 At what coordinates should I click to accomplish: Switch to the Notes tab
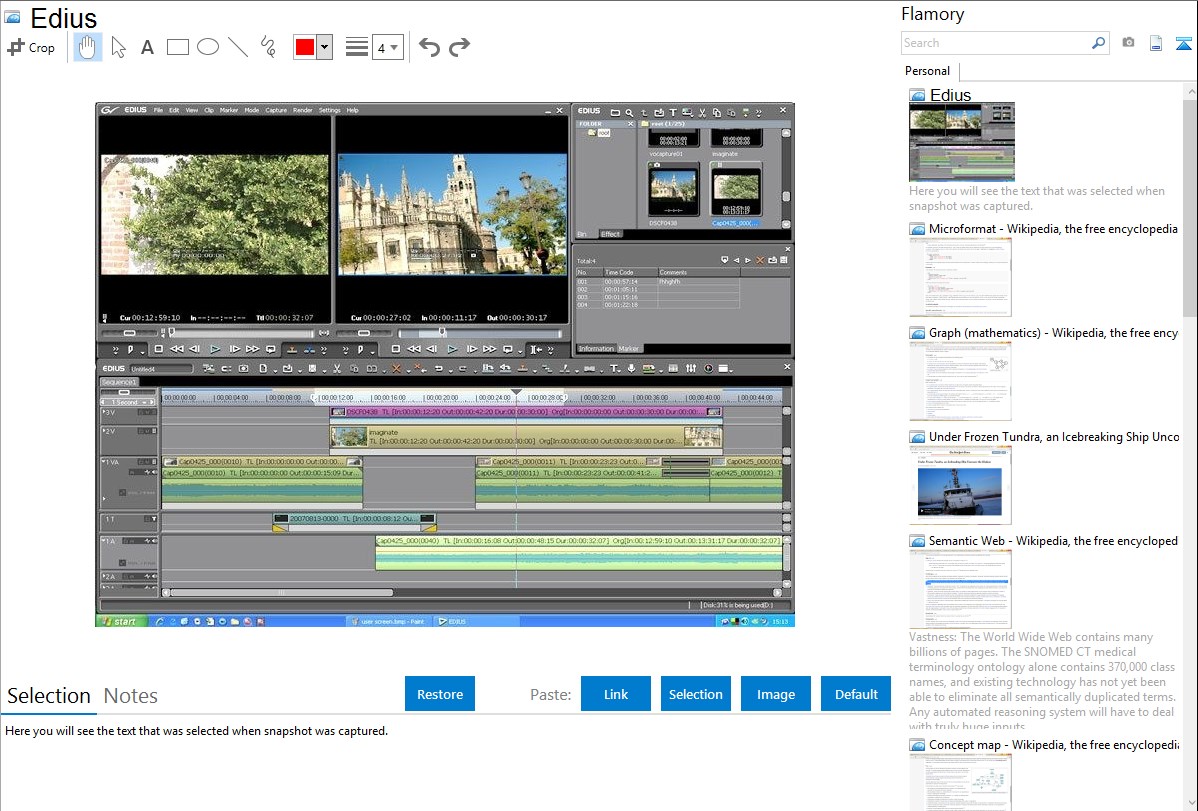(x=131, y=696)
